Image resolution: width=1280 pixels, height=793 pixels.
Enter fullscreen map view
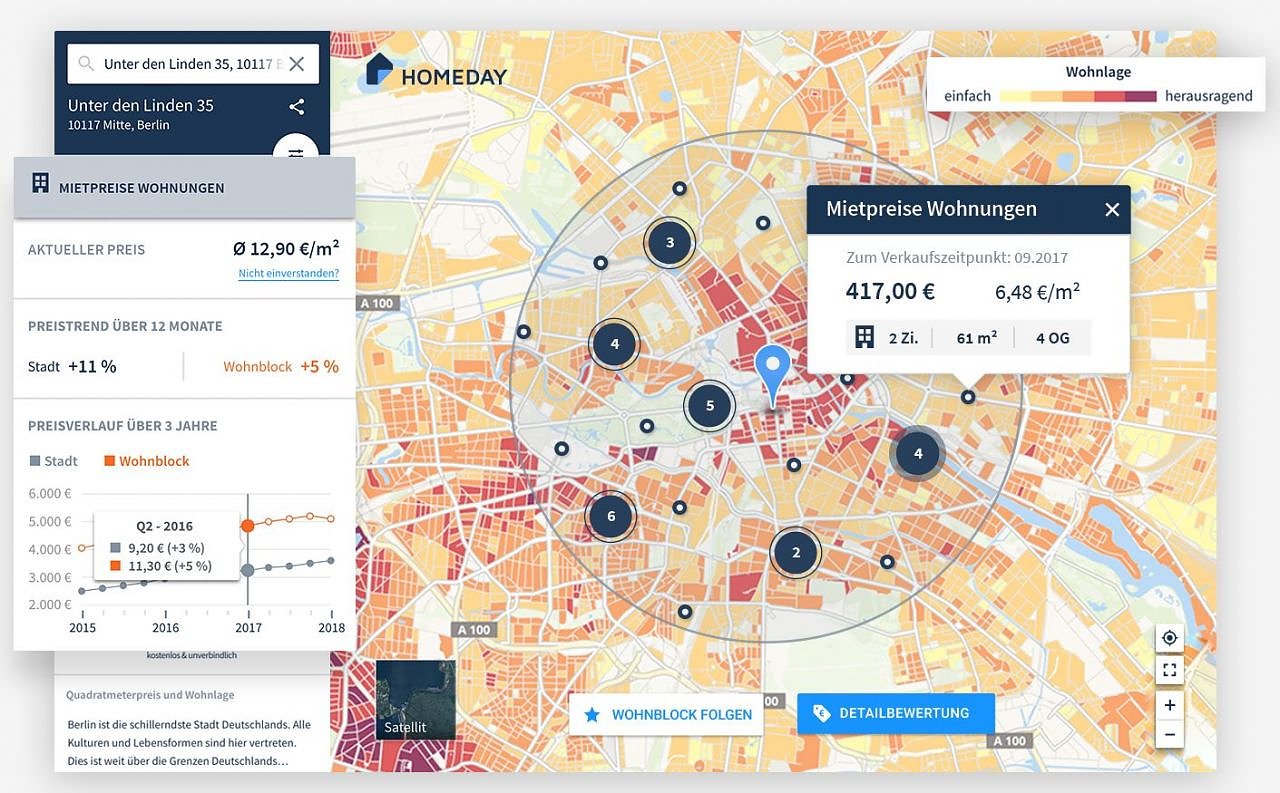point(1169,669)
